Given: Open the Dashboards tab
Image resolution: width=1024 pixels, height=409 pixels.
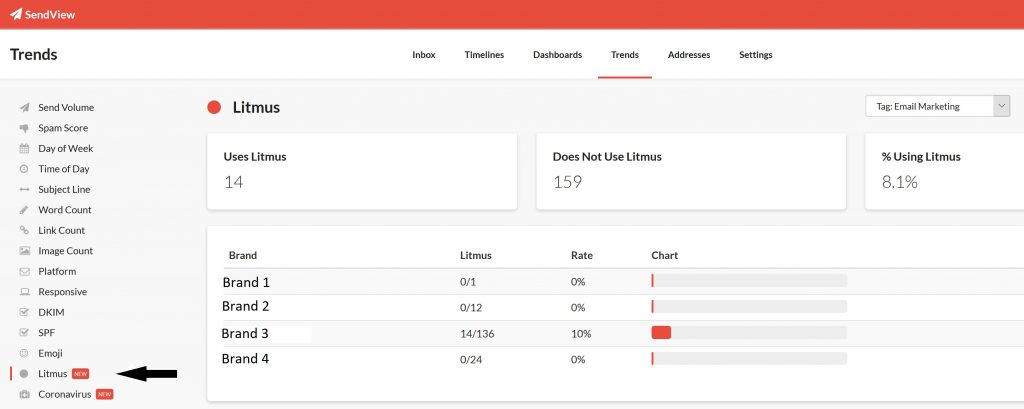Looking at the screenshot, I should click(557, 55).
